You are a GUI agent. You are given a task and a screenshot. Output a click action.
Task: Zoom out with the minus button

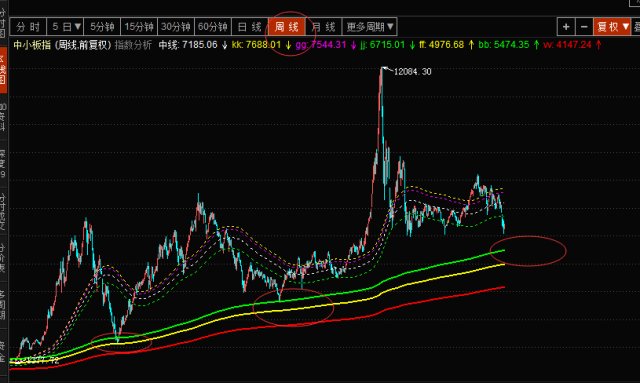point(584,27)
